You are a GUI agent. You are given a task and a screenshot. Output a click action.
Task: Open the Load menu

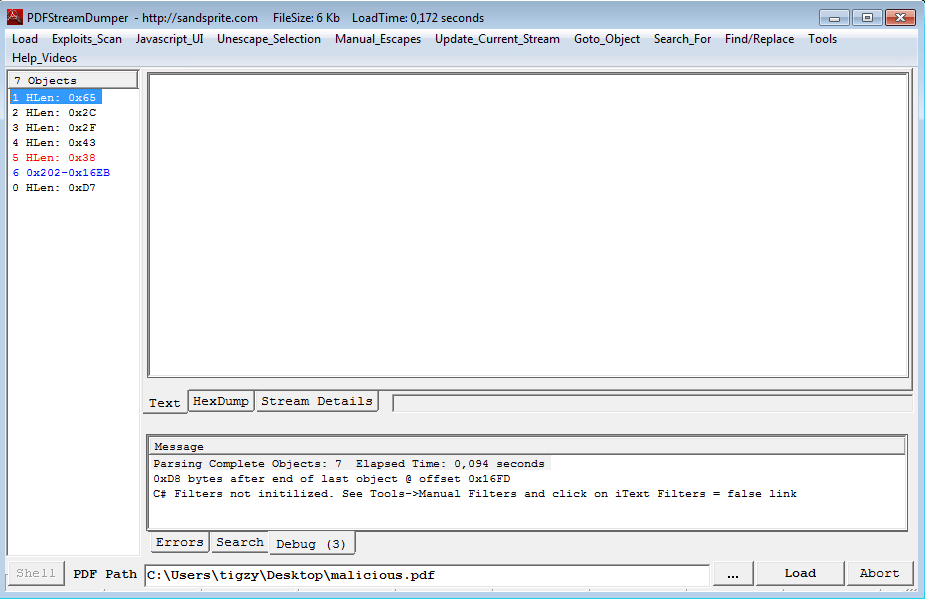(x=25, y=39)
